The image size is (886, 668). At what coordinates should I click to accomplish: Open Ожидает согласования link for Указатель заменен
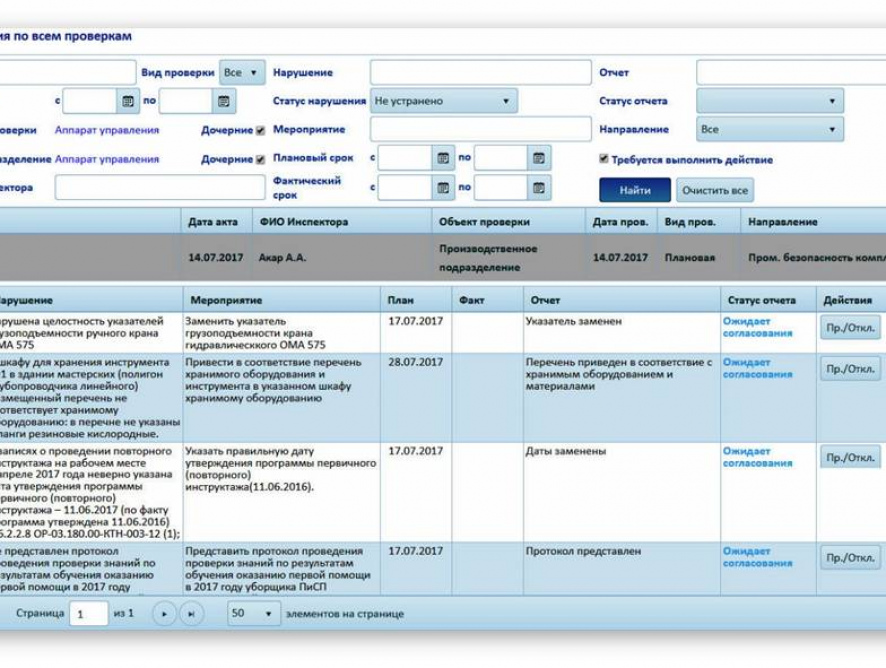757,327
